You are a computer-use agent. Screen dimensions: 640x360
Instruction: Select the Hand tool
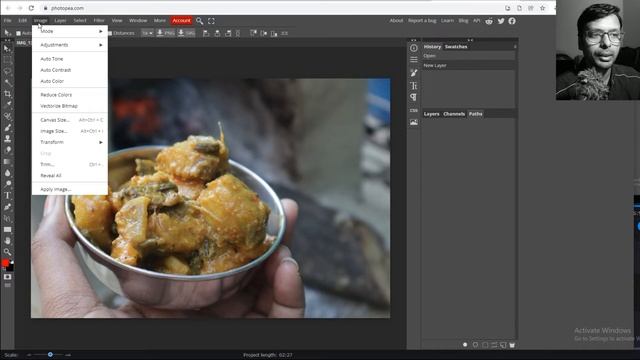7,241
